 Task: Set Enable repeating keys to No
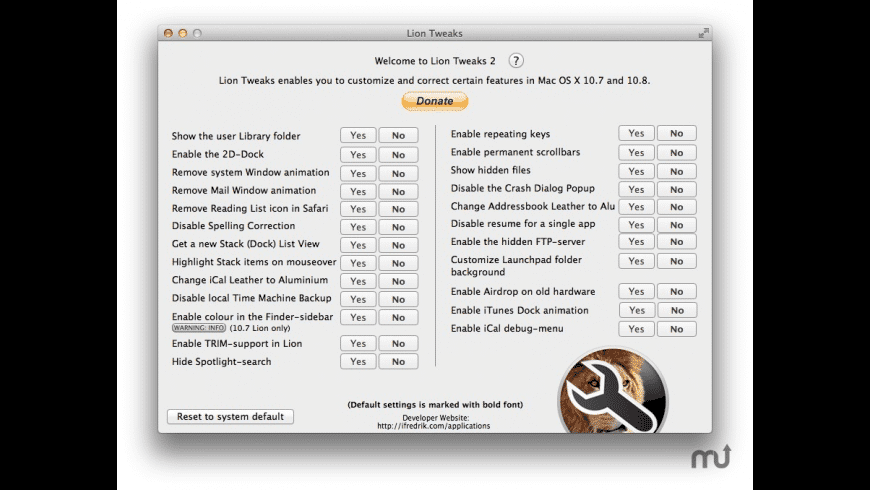(676, 133)
